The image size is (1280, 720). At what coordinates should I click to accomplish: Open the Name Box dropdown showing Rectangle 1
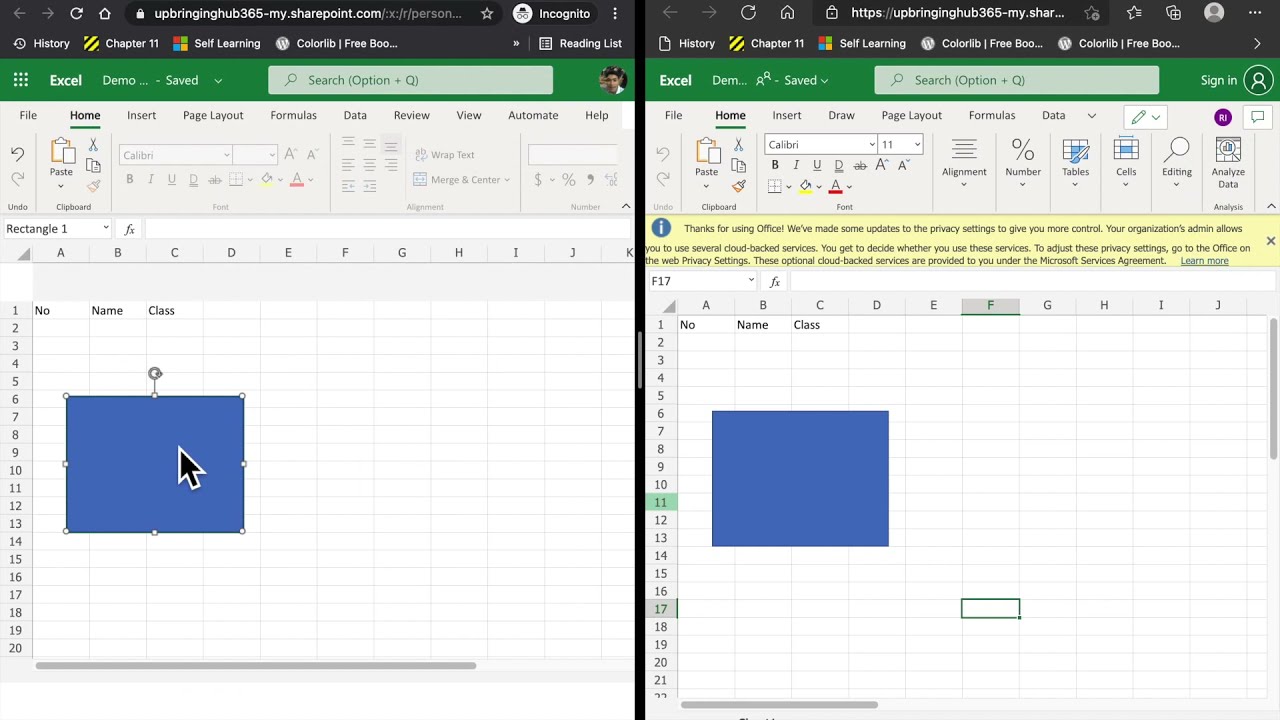click(106, 229)
